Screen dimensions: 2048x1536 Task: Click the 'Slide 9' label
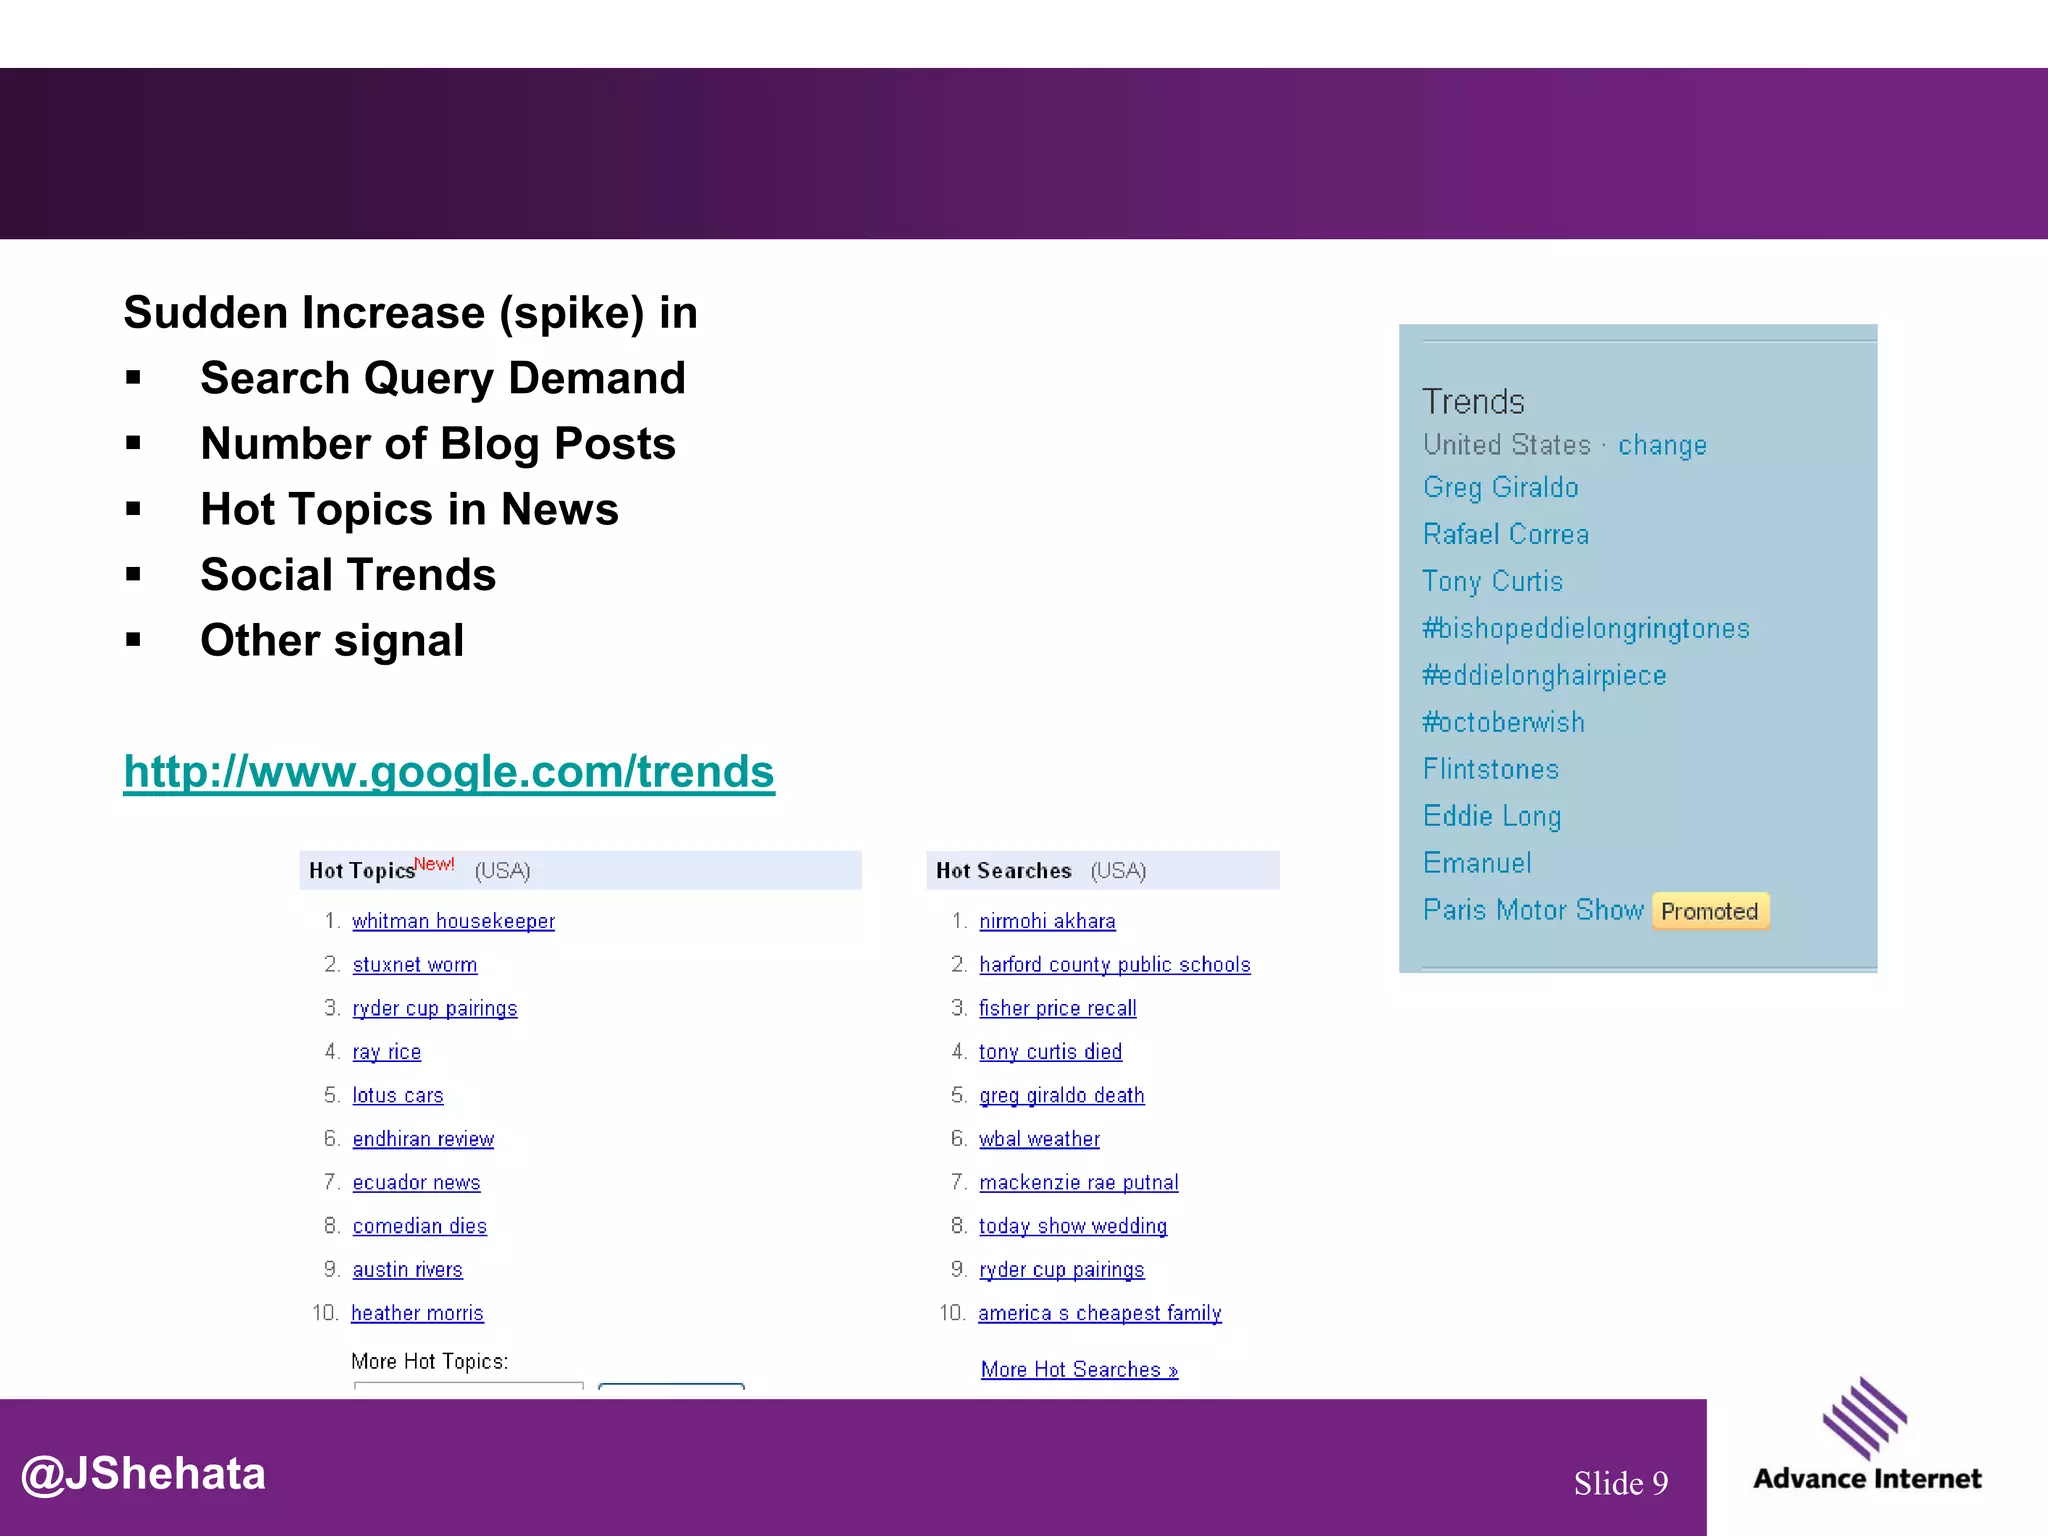point(1621,1483)
